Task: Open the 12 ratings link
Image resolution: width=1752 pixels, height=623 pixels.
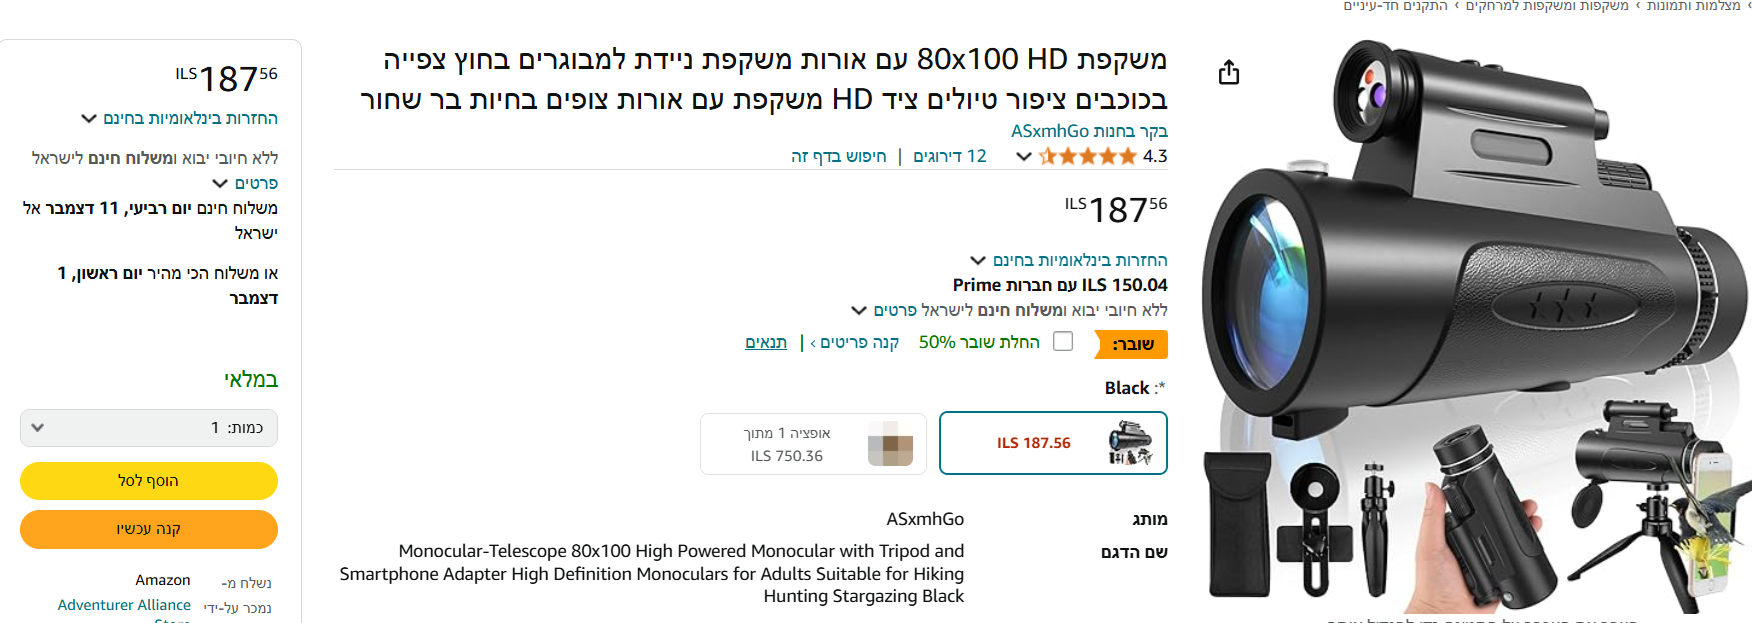Action: 950,156
